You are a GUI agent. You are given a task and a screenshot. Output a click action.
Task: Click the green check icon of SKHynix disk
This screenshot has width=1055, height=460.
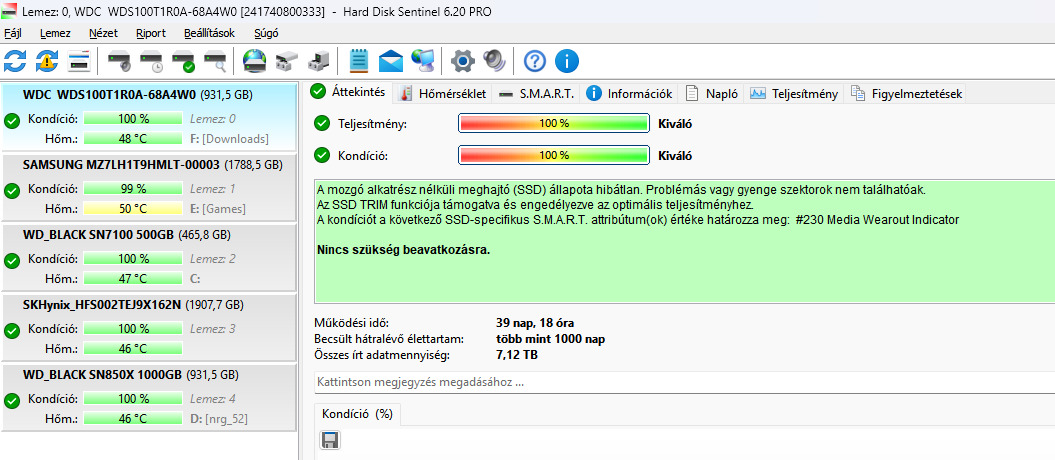11,331
